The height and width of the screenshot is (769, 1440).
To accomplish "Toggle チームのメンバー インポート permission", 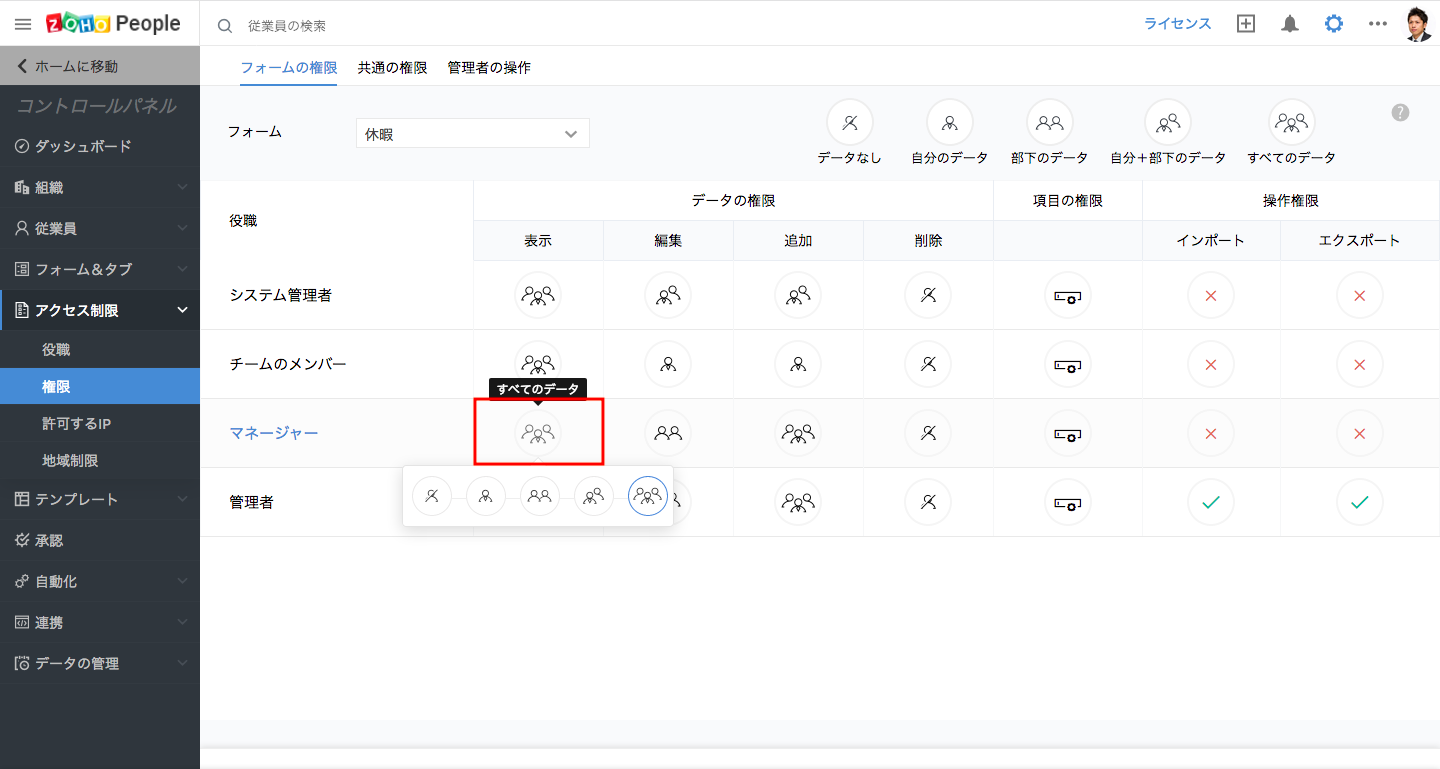I will click(x=1211, y=364).
